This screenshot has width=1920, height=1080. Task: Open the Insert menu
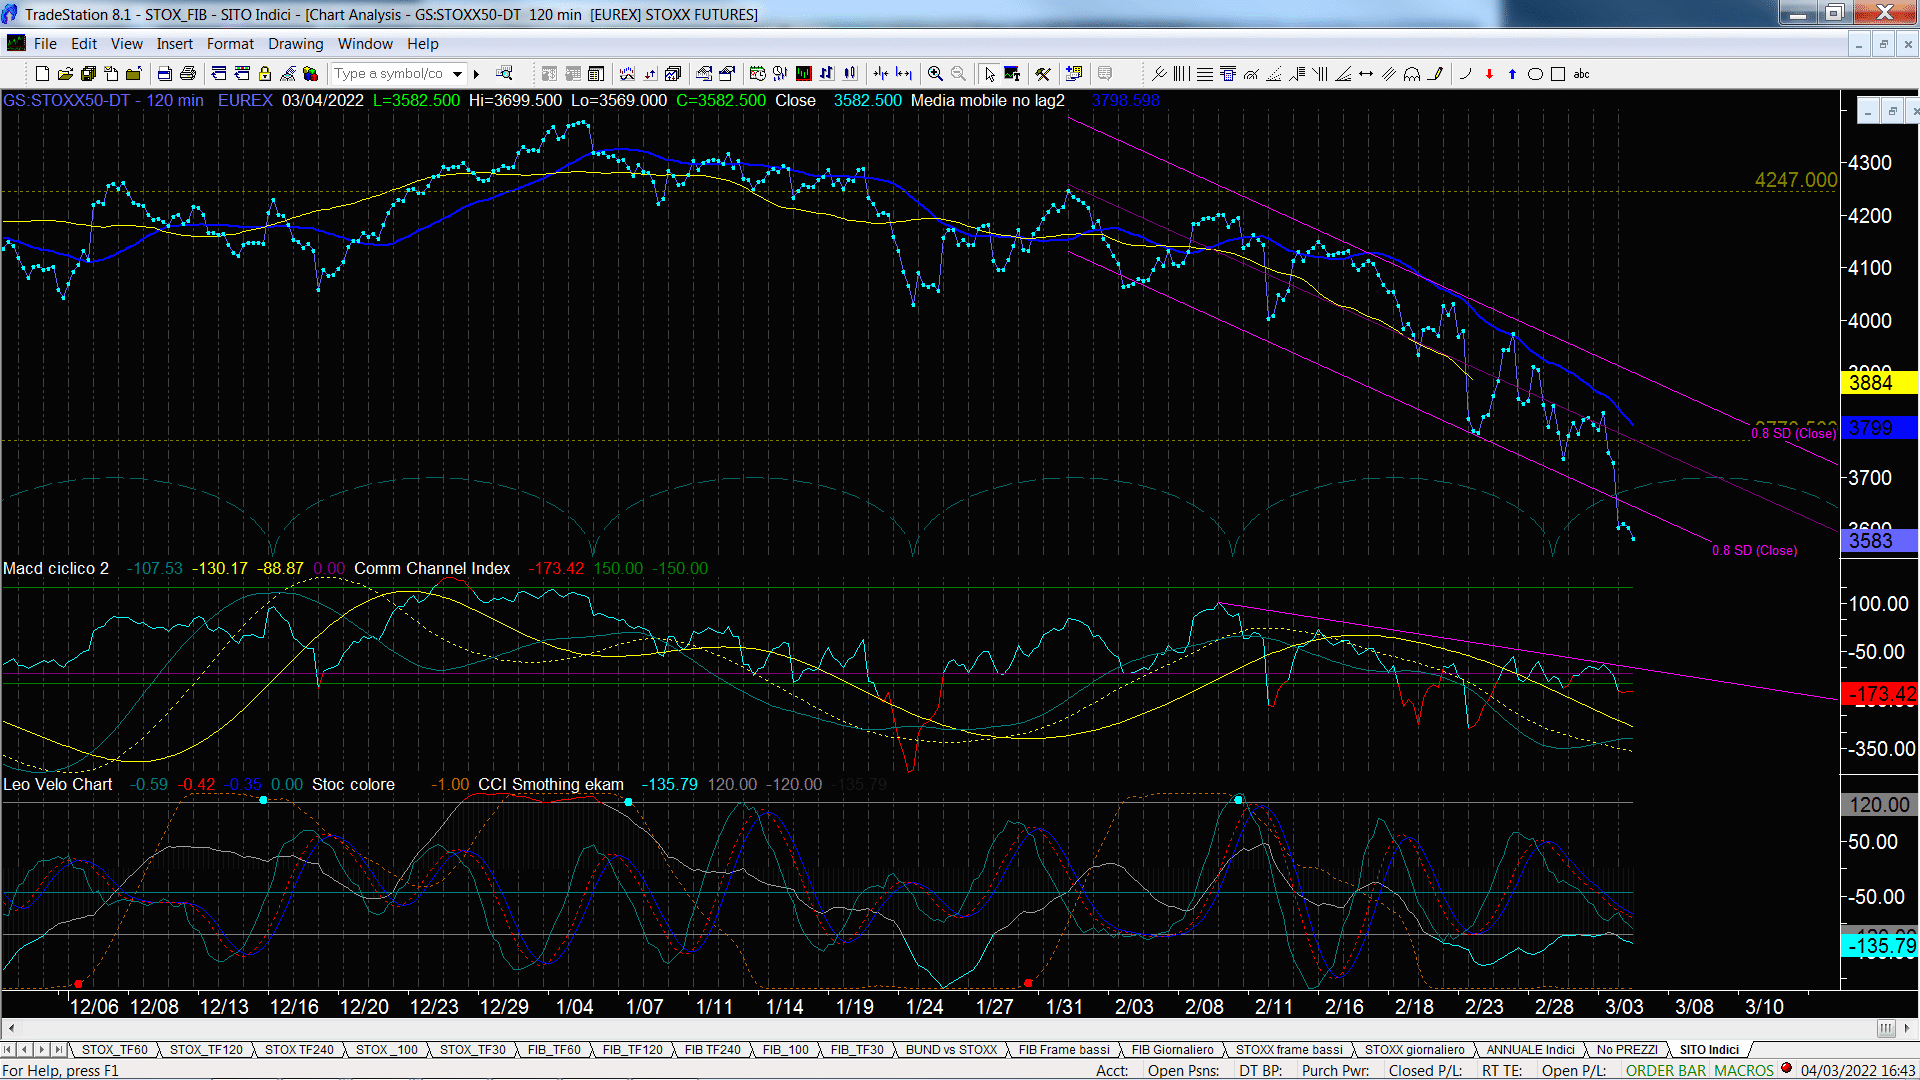pyautogui.click(x=174, y=43)
